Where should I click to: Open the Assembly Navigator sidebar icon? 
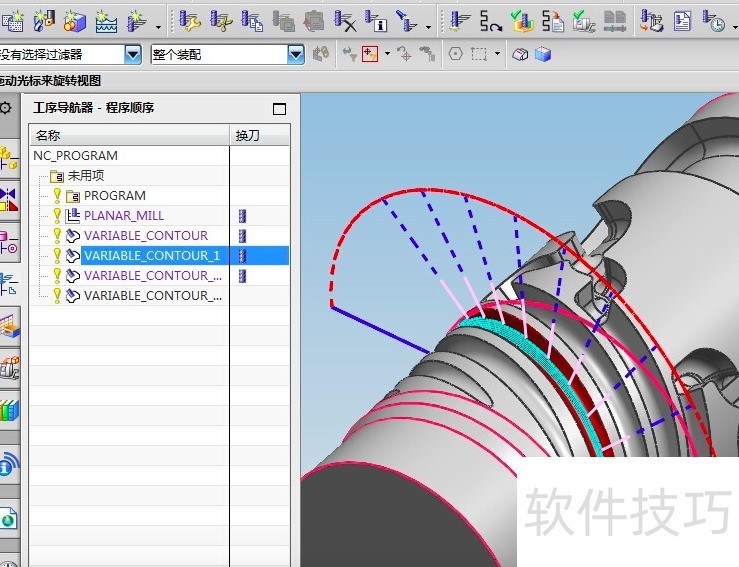click(x=9, y=157)
